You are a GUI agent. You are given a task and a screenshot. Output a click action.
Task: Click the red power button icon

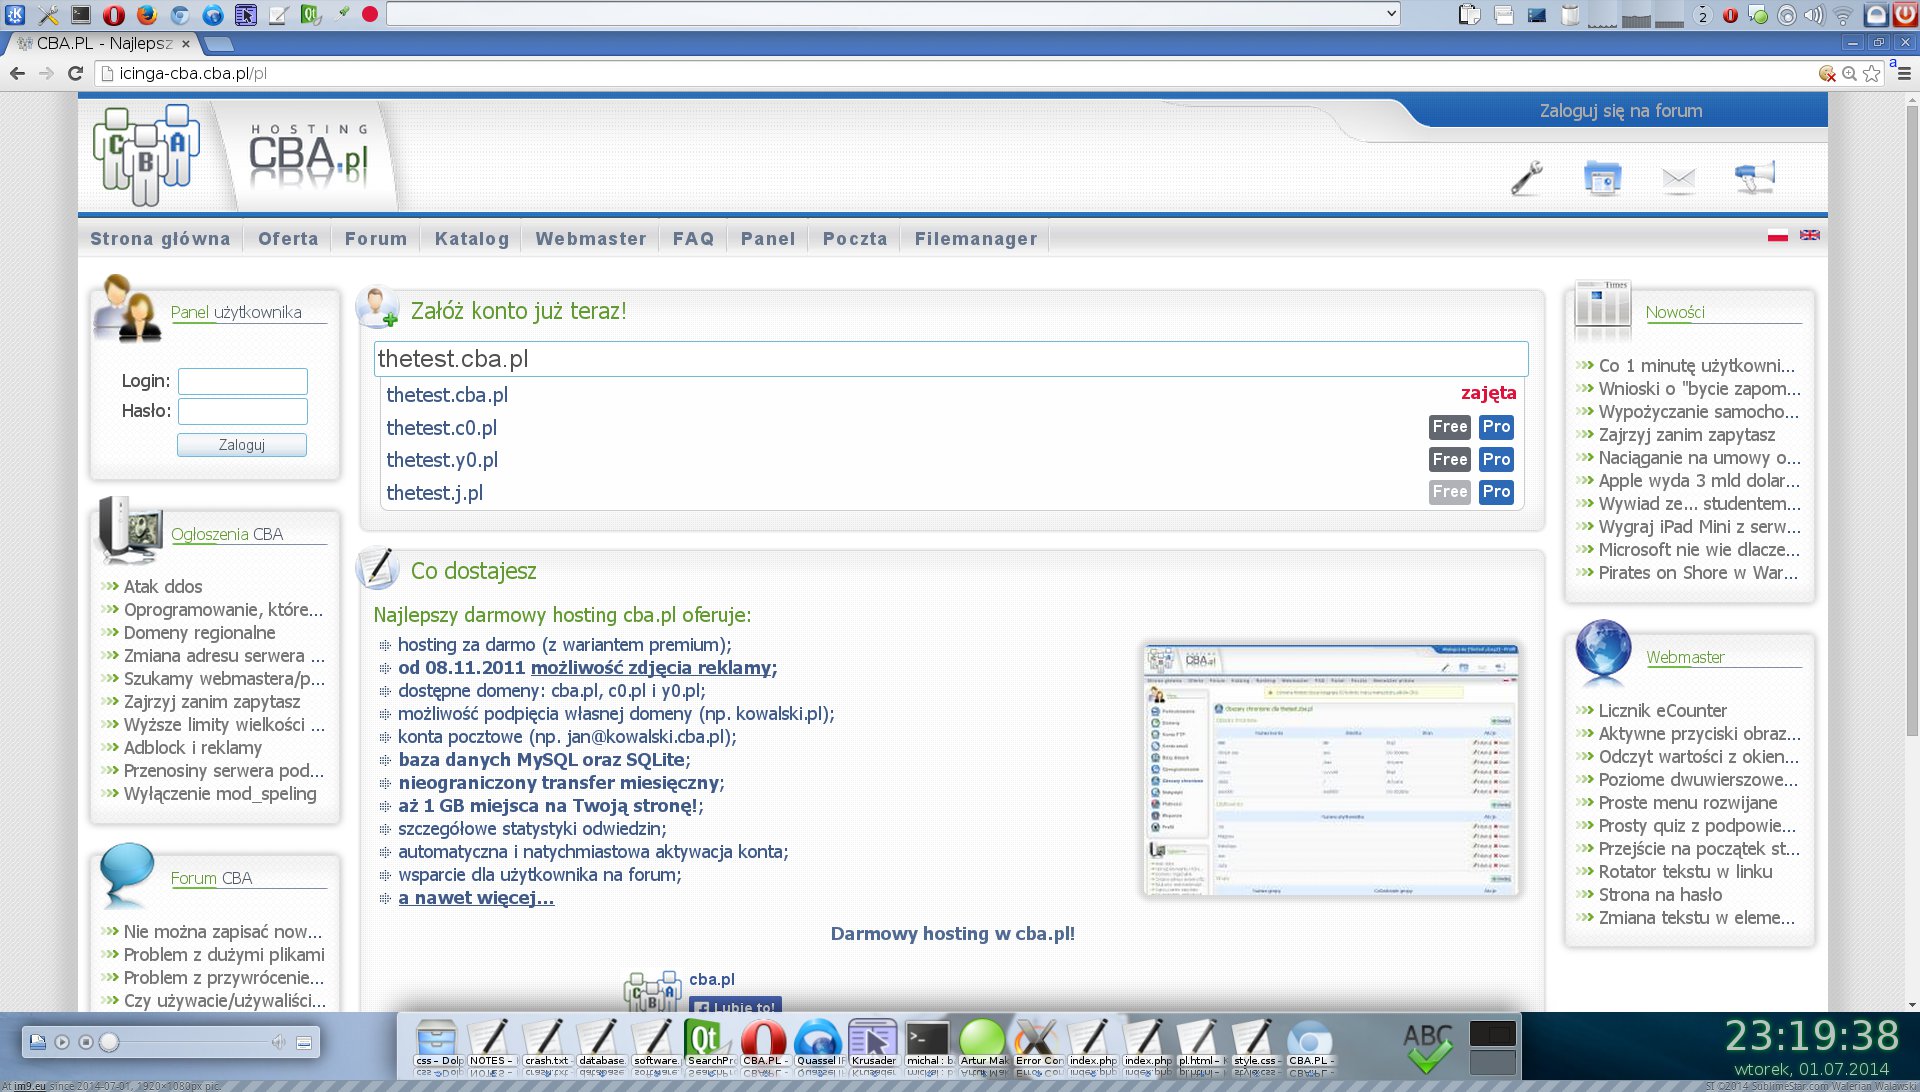[1905, 14]
